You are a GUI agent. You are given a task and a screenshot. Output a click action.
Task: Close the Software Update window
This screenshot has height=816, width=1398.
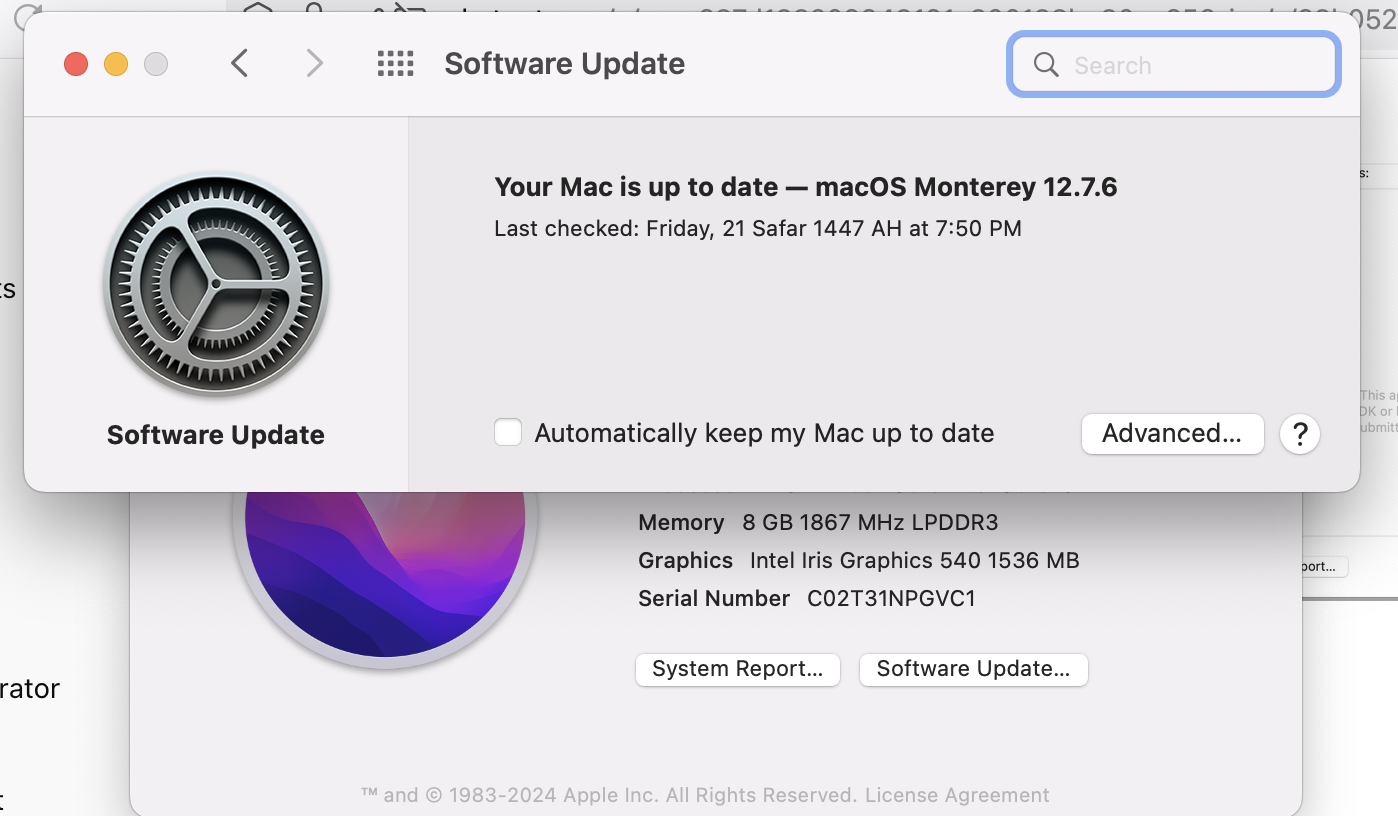[76, 65]
